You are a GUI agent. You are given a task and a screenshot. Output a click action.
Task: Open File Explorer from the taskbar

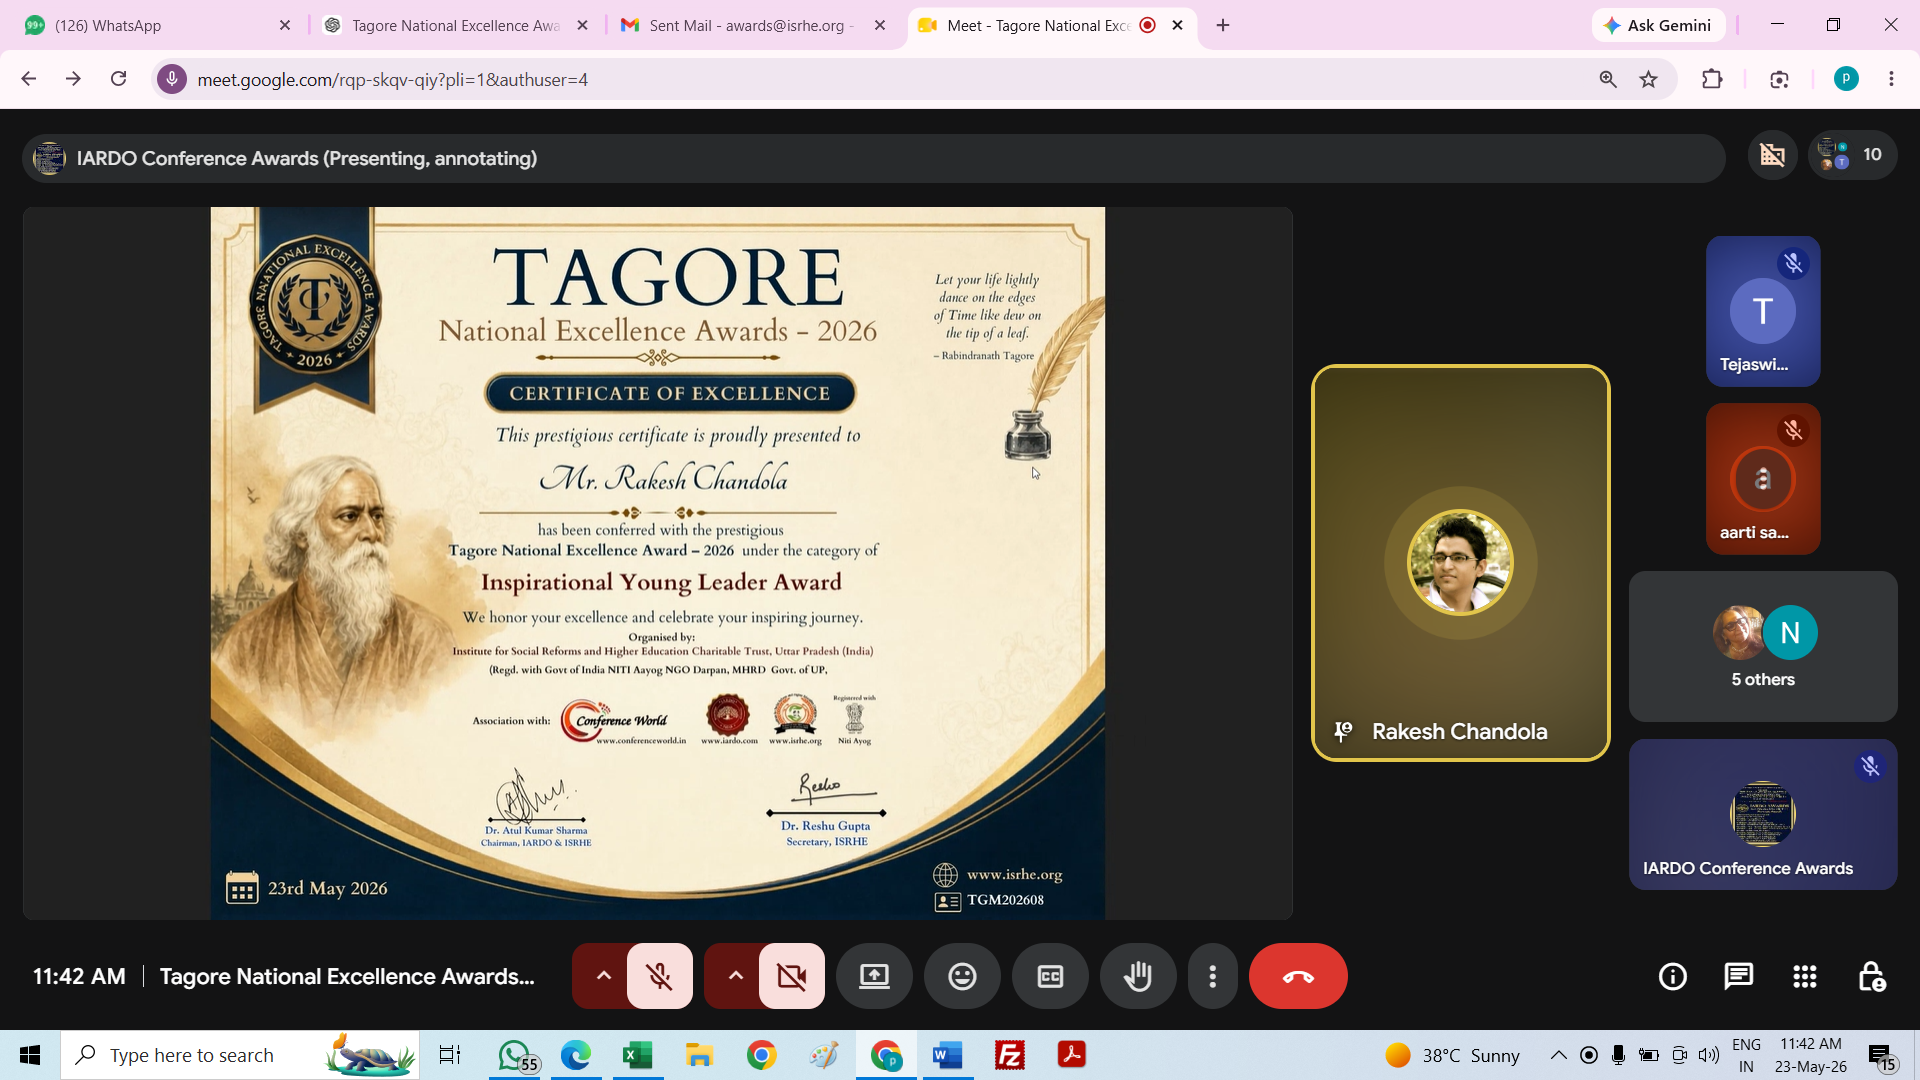tap(699, 1055)
